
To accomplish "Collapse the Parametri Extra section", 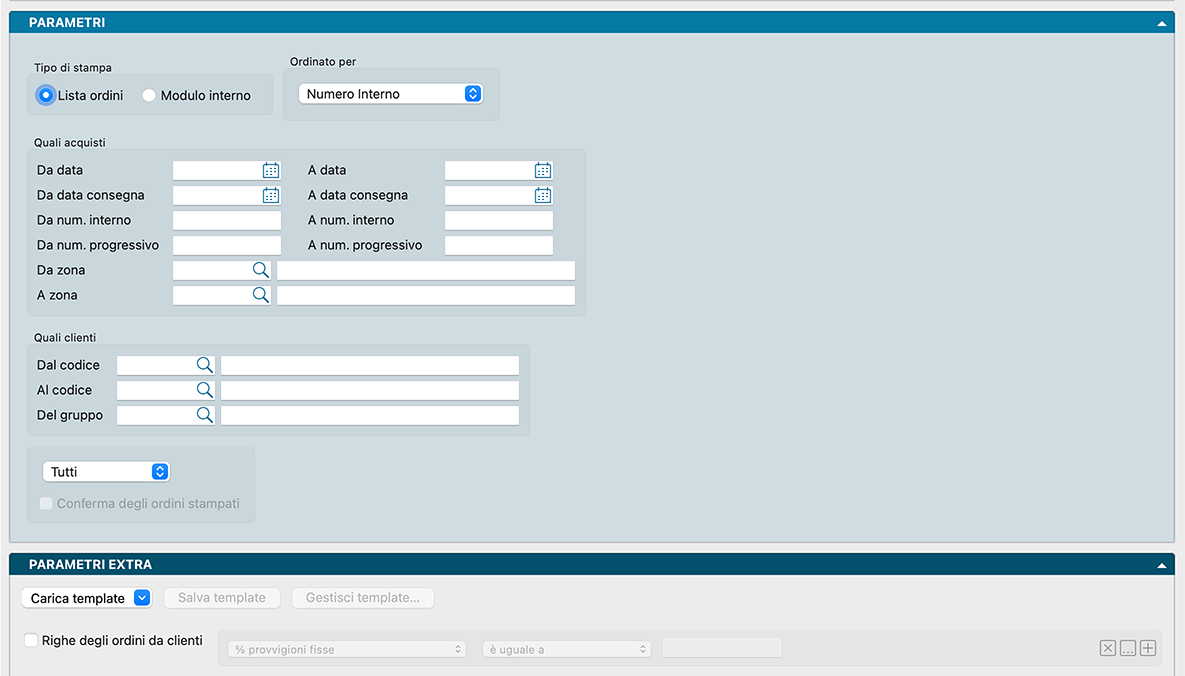I will [x=1161, y=565].
